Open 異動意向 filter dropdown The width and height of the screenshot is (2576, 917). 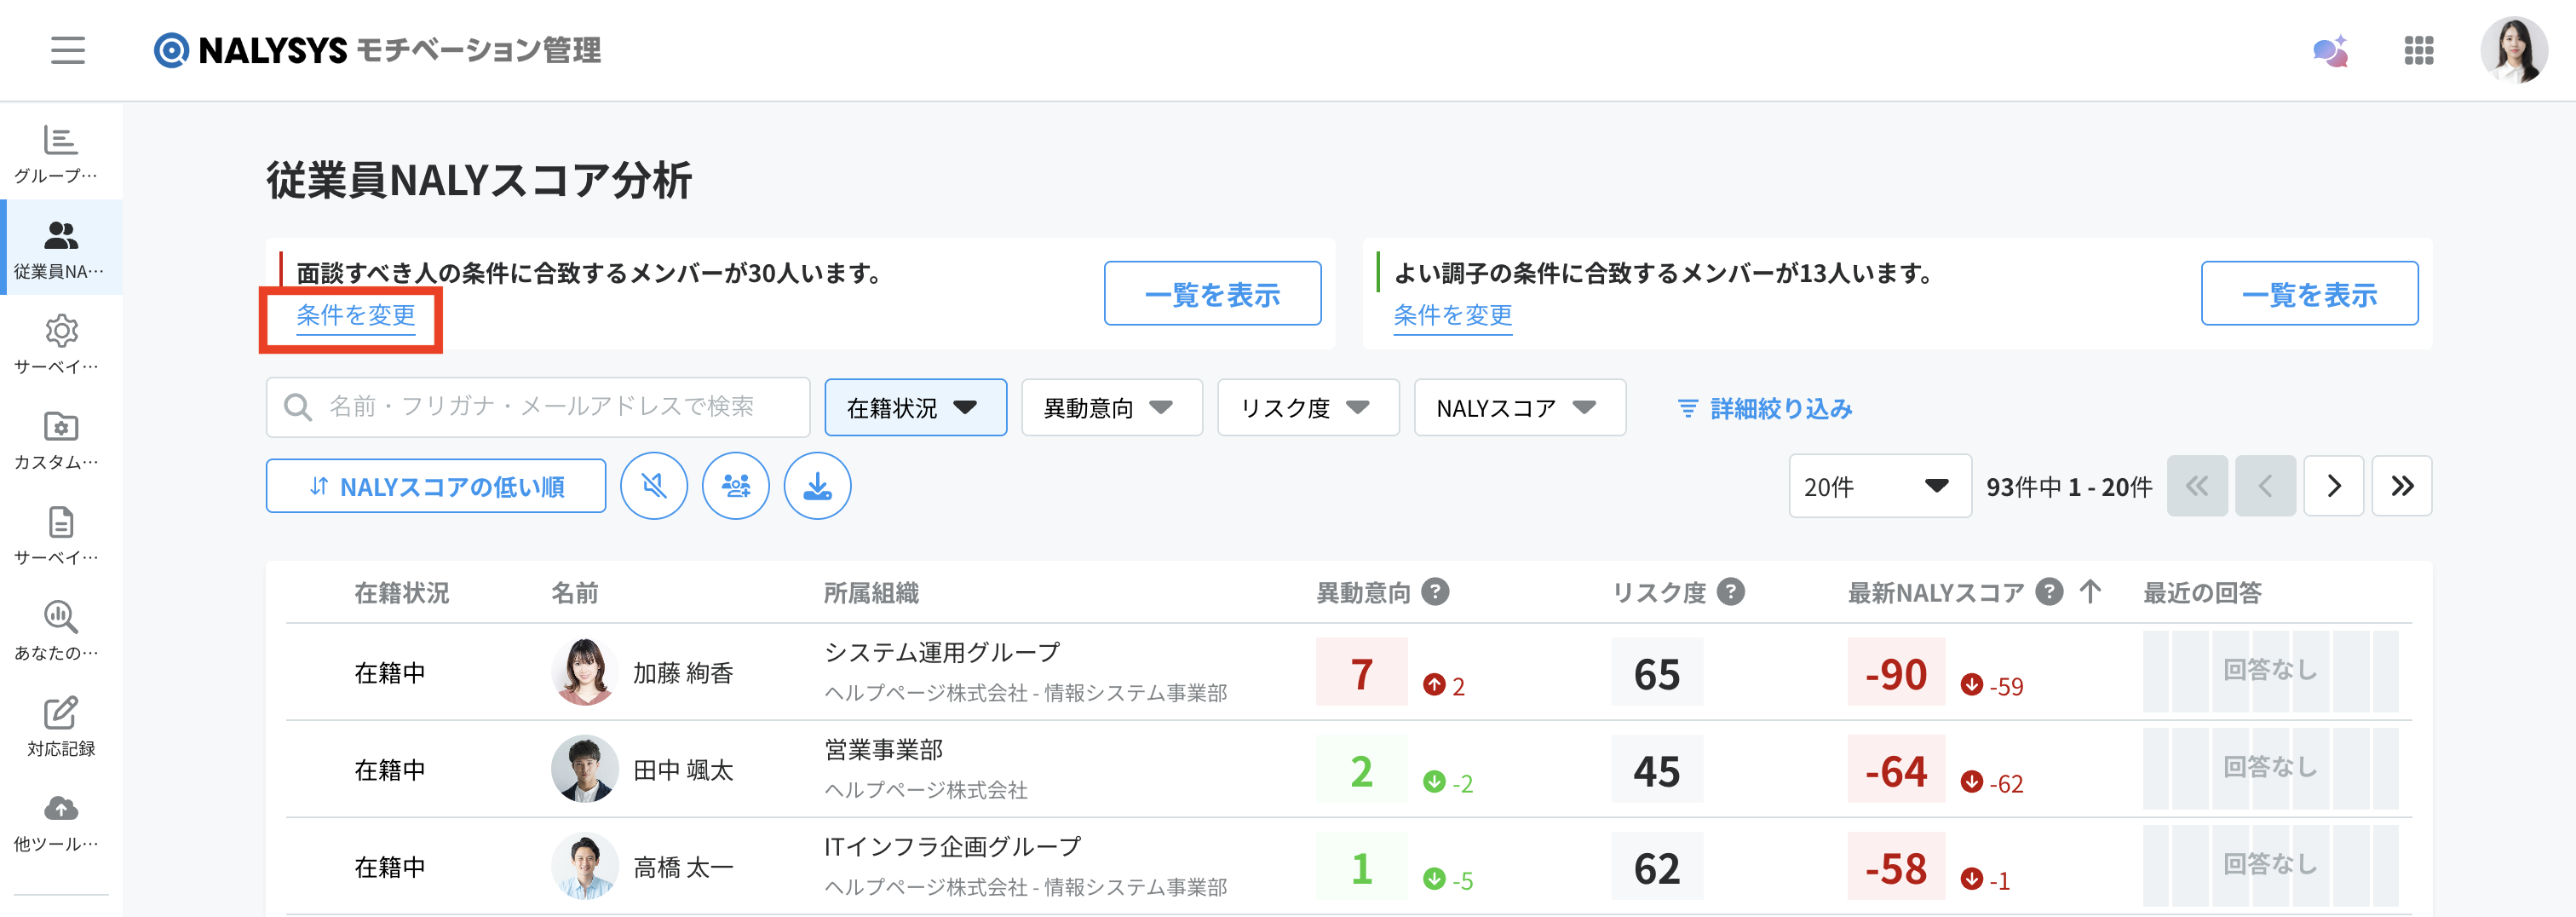click(x=1111, y=407)
